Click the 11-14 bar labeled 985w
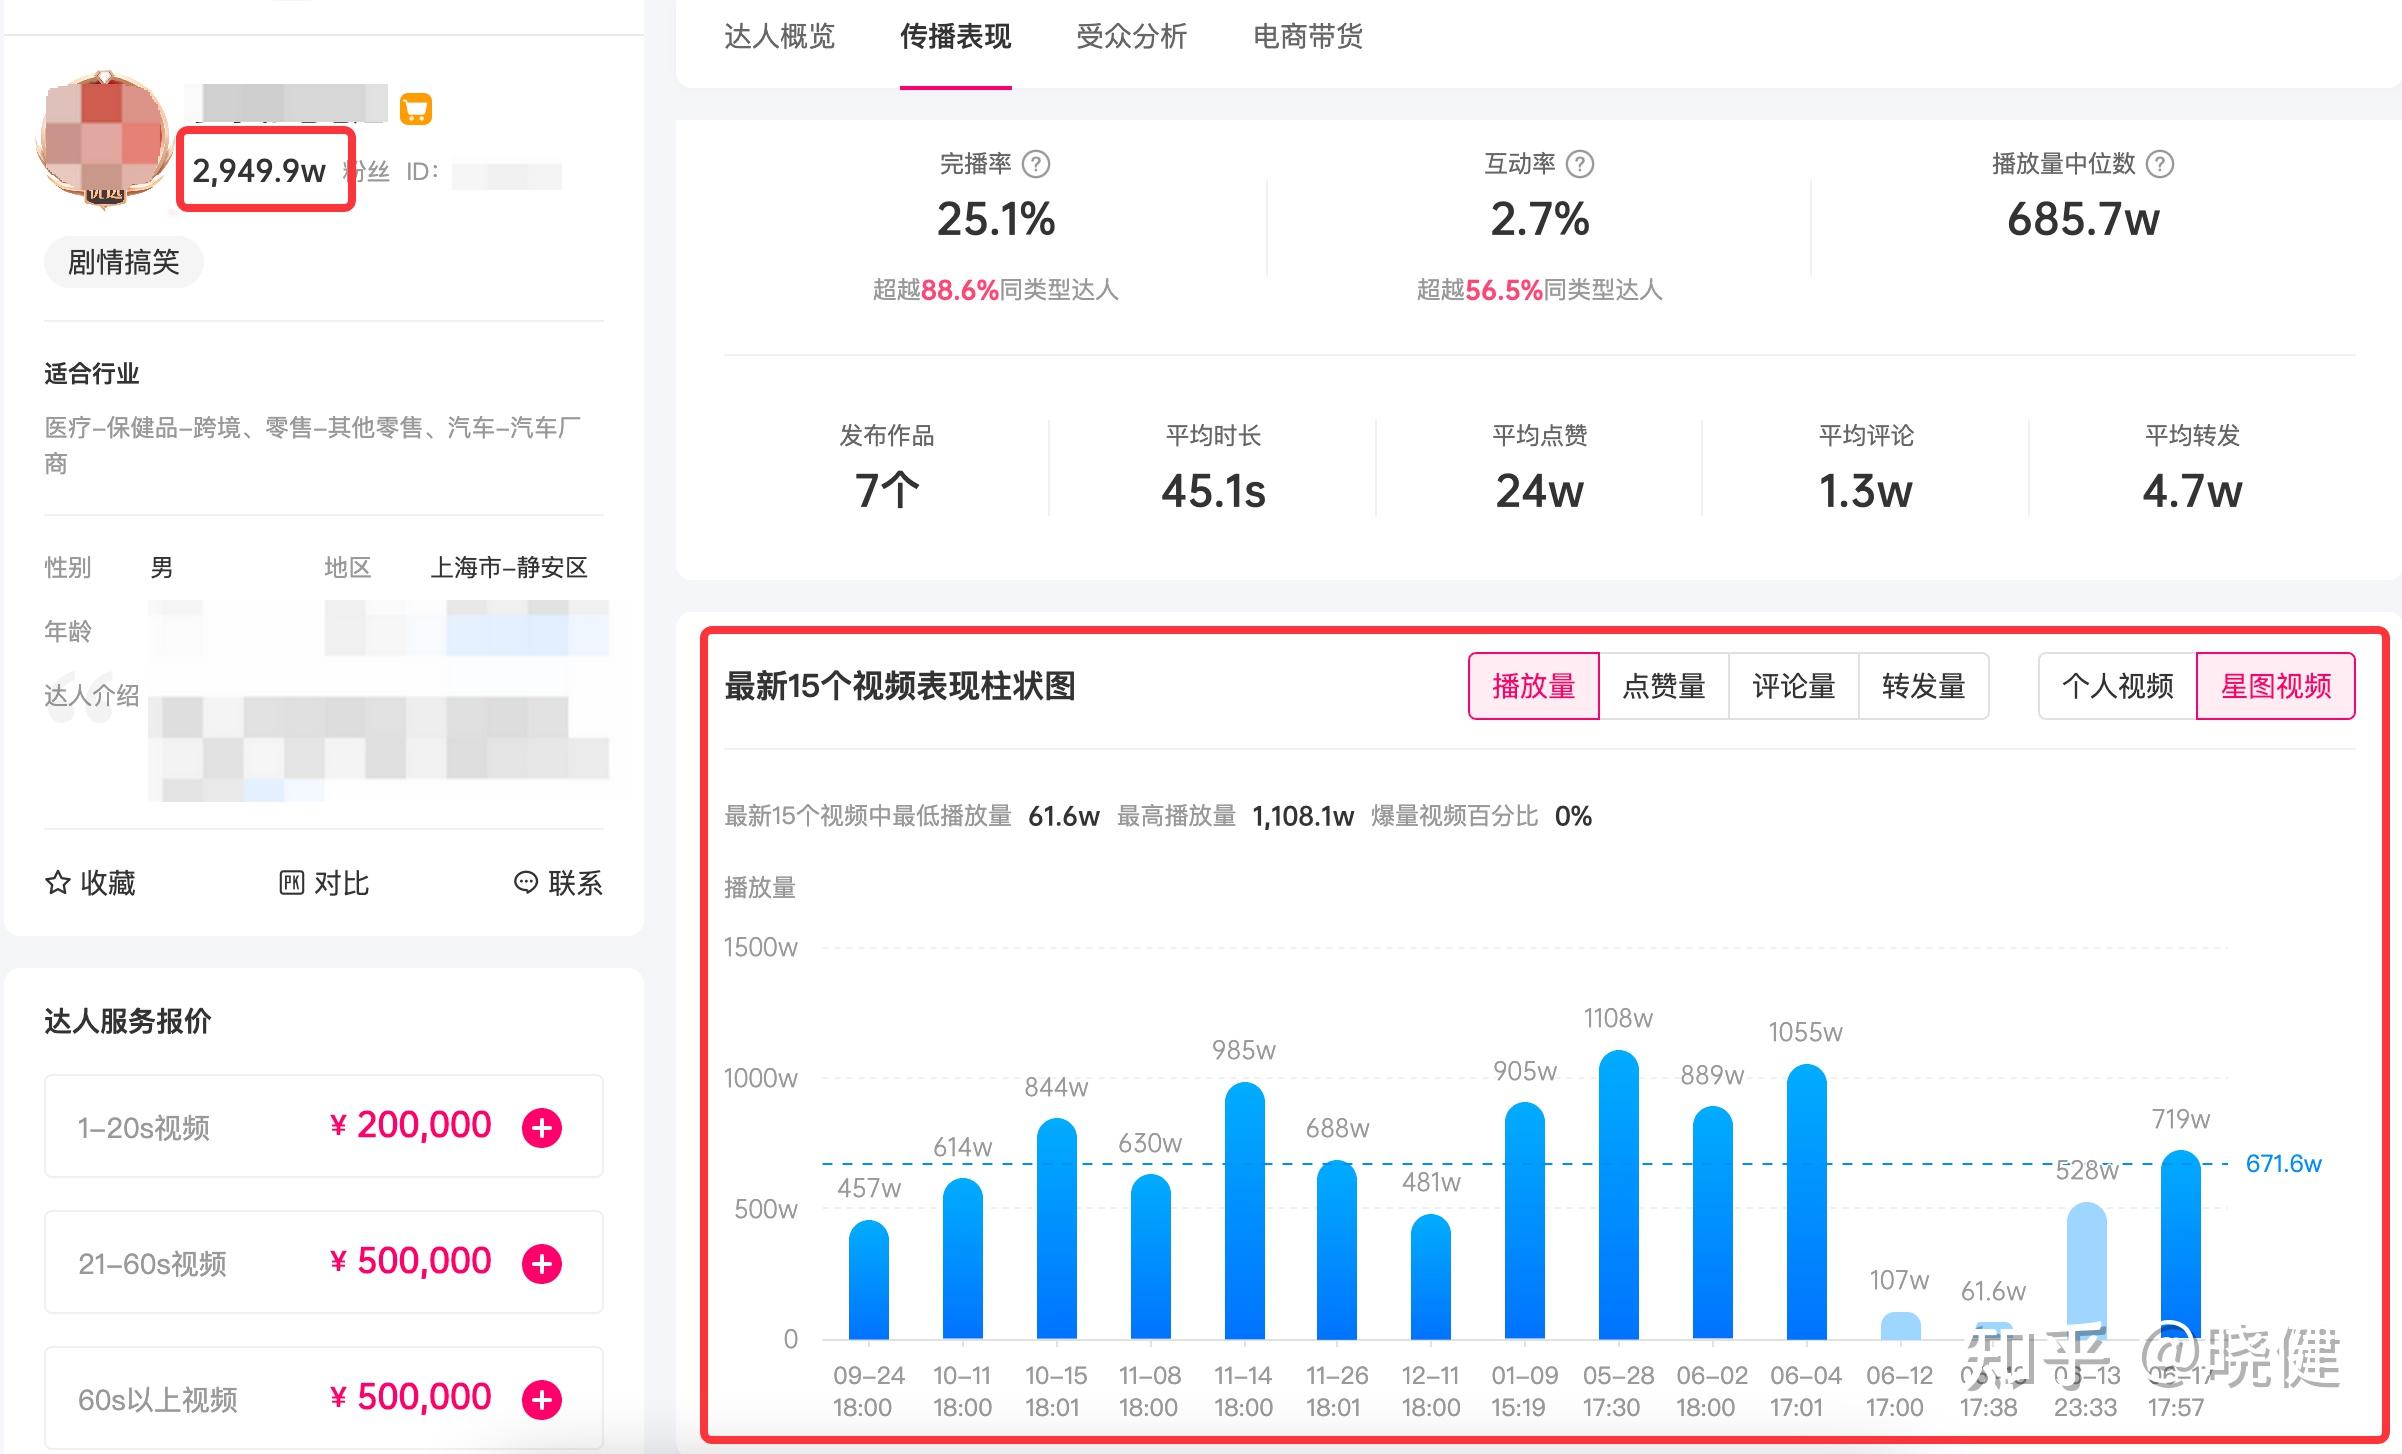Screen dimensions: 2402x1454 point(1245,1211)
